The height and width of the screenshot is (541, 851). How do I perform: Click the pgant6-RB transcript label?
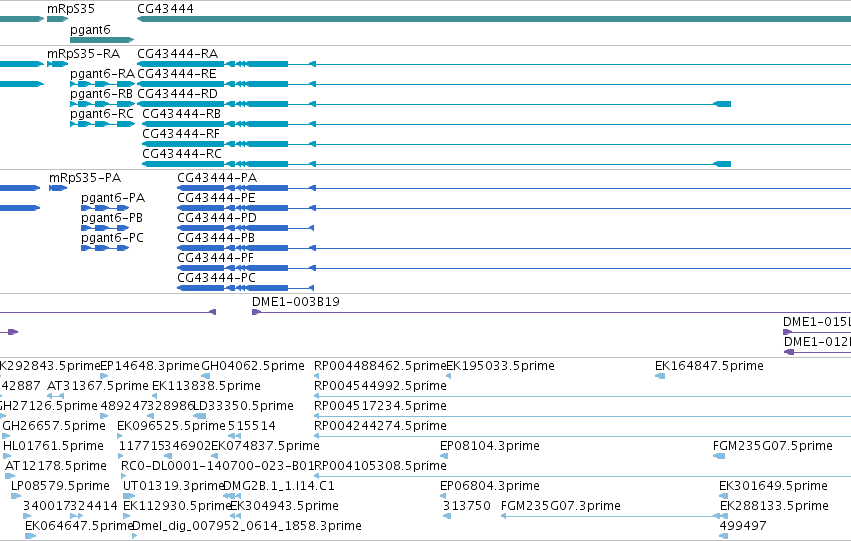101,94
